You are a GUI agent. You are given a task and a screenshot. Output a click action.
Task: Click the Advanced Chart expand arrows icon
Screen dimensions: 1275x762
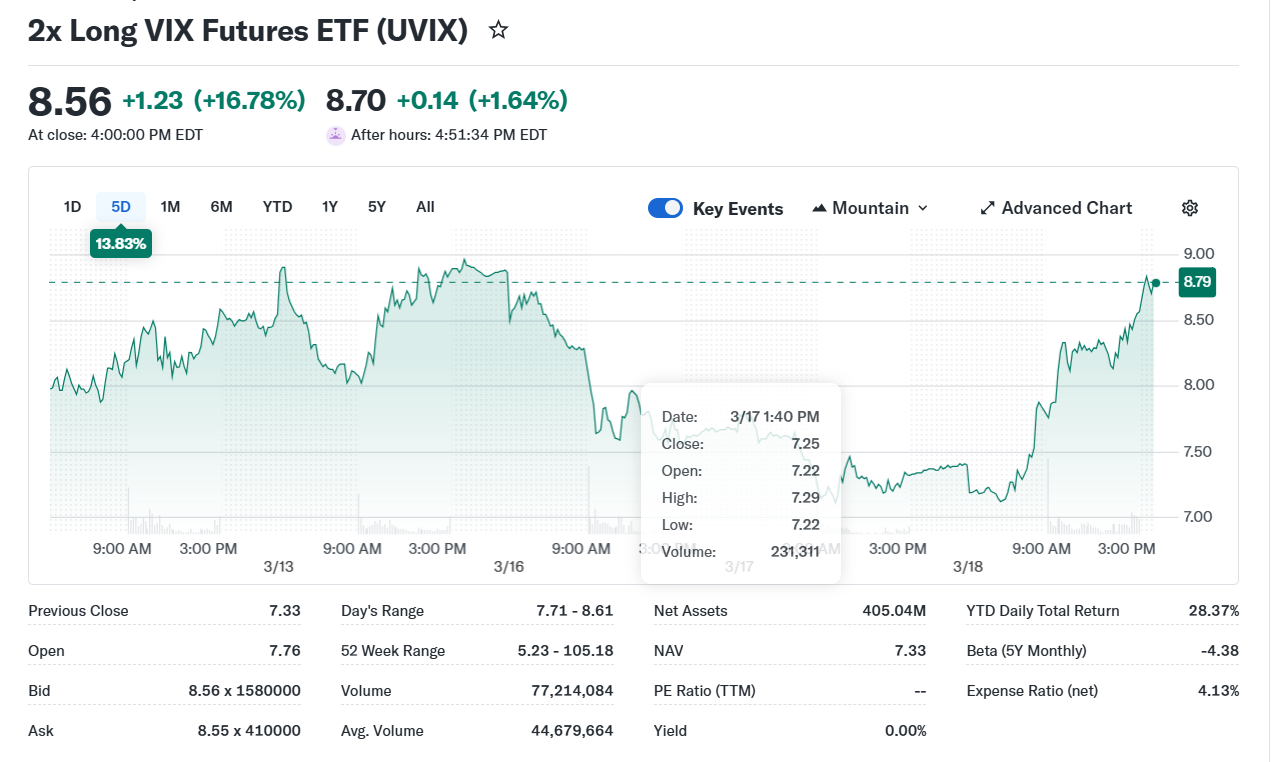pyautogui.click(x=987, y=208)
